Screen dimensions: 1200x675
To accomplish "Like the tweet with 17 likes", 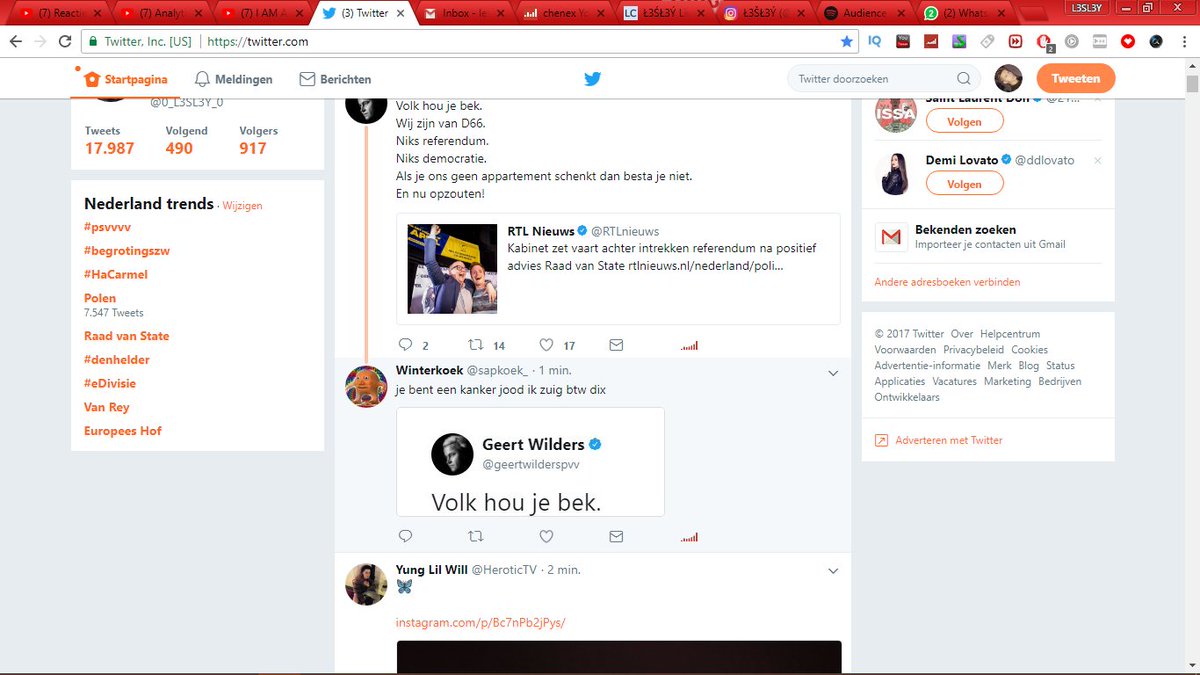I will pyautogui.click(x=546, y=345).
